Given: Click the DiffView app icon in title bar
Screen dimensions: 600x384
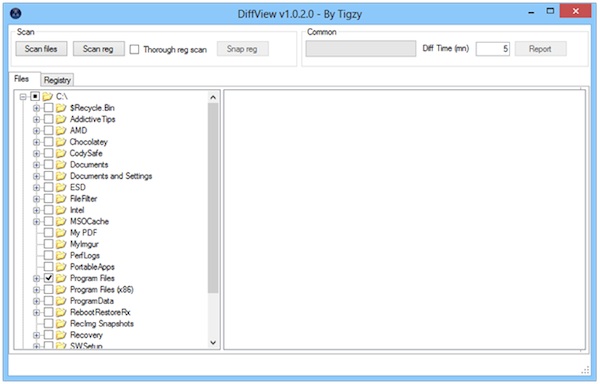Looking at the screenshot, I should 16,14.
